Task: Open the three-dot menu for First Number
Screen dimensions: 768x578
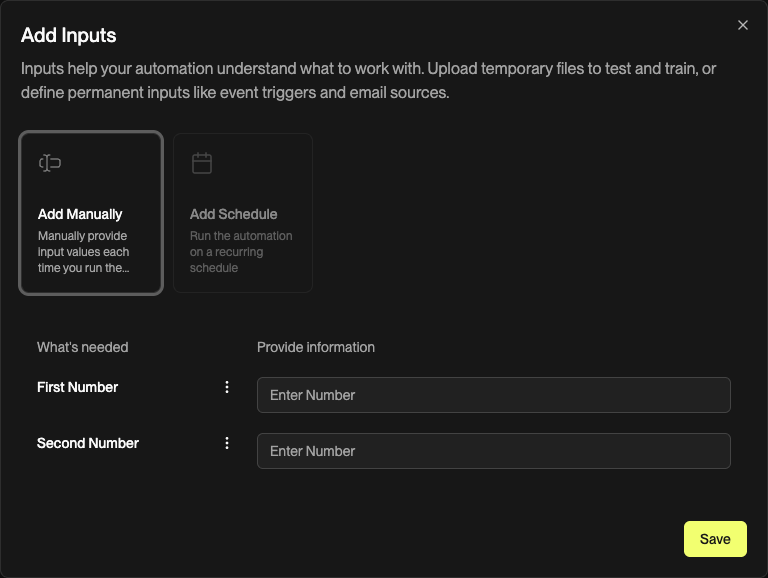Action: (227, 387)
